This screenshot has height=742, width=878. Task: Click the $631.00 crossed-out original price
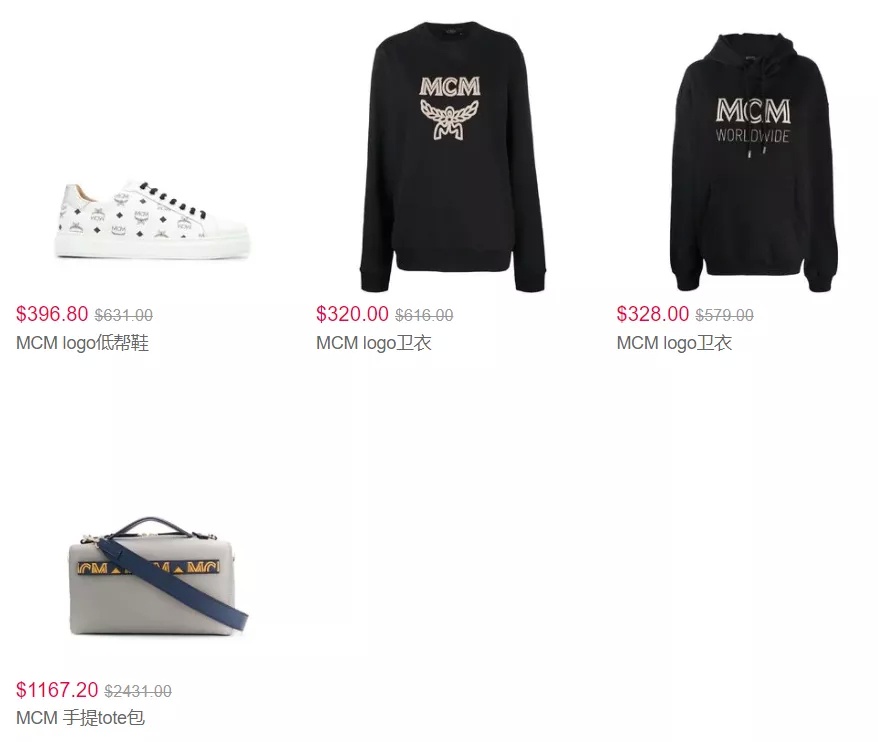pos(124,315)
